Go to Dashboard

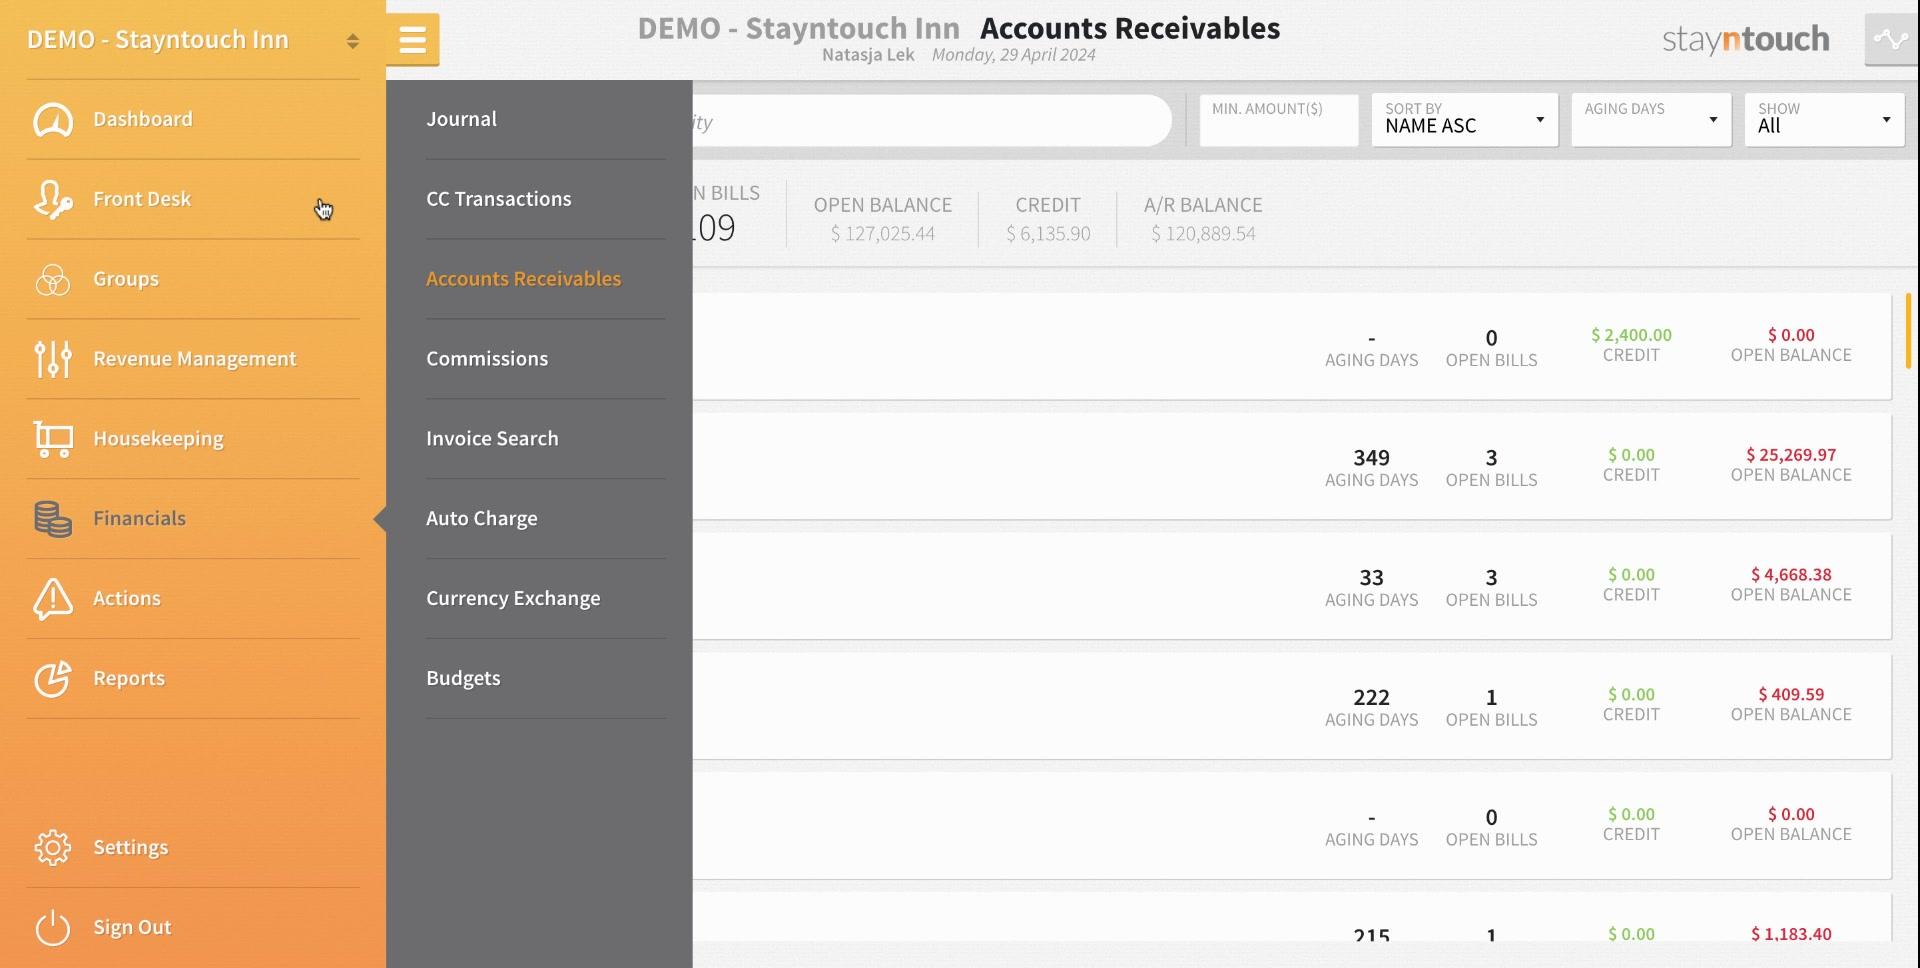pos(143,119)
